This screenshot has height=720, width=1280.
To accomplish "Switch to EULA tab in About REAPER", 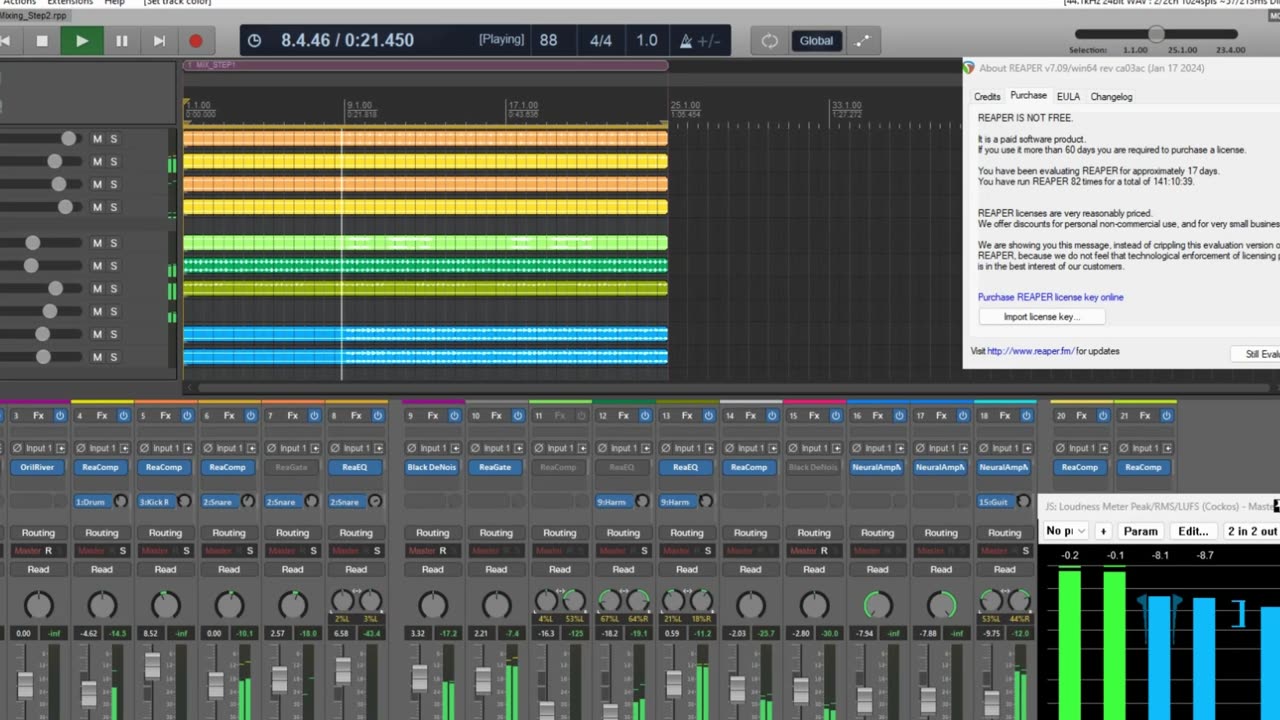I will pyautogui.click(x=1068, y=97).
